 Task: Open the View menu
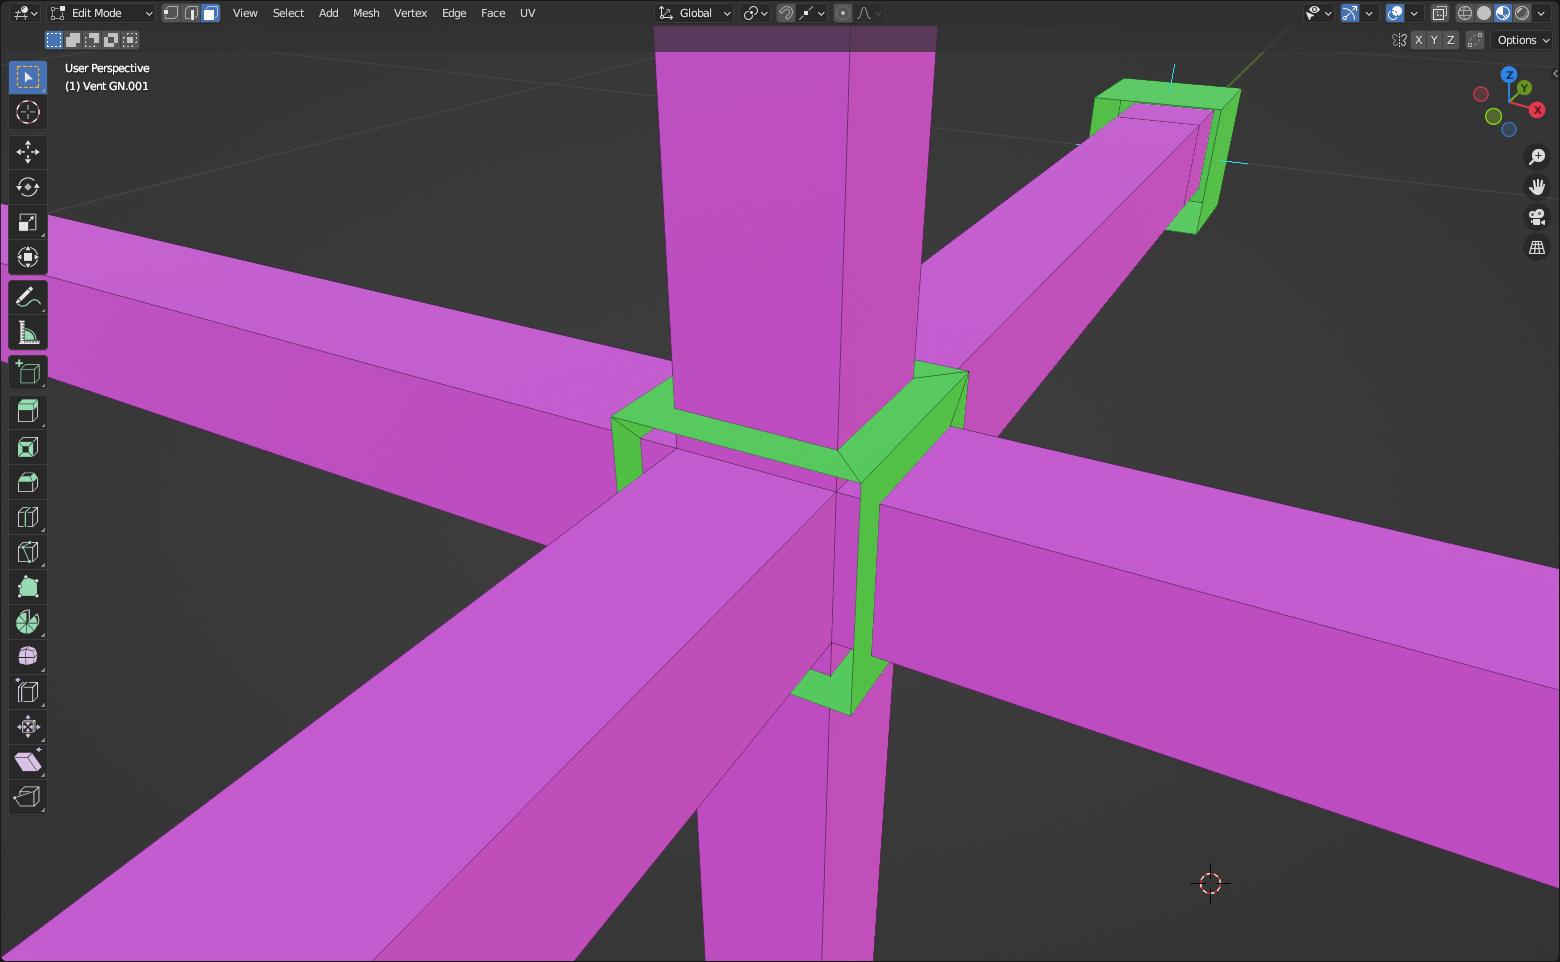coord(245,13)
